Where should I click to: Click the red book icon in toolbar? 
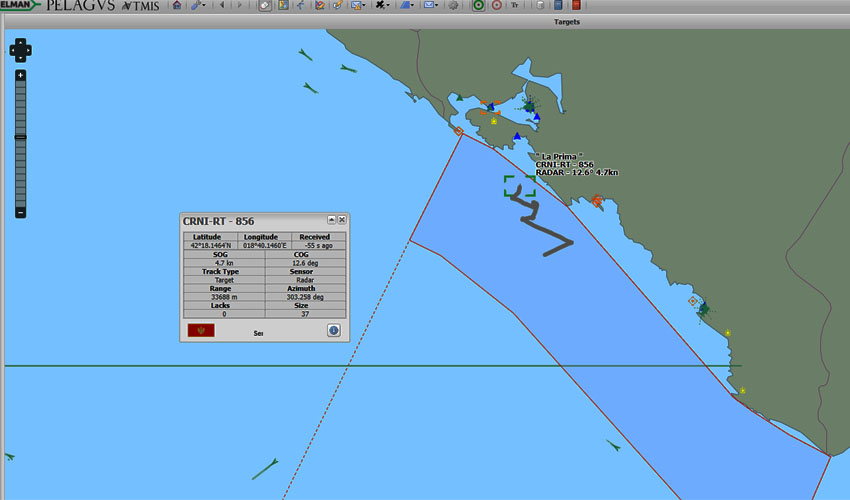click(576, 5)
